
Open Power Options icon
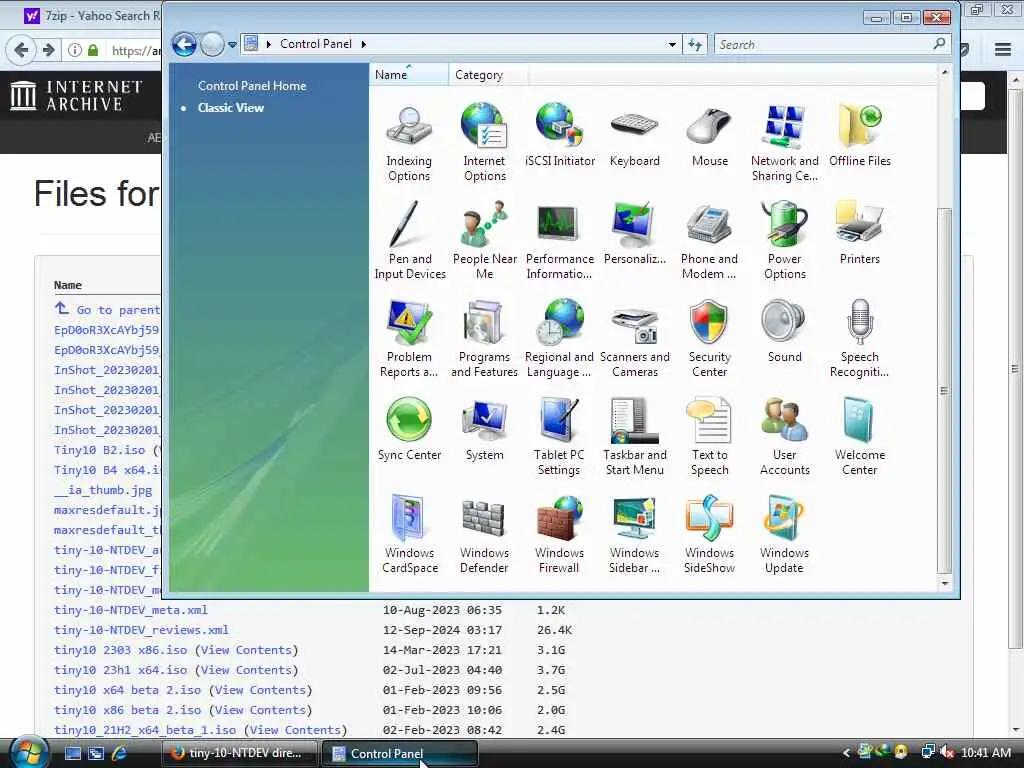pos(784,240)
